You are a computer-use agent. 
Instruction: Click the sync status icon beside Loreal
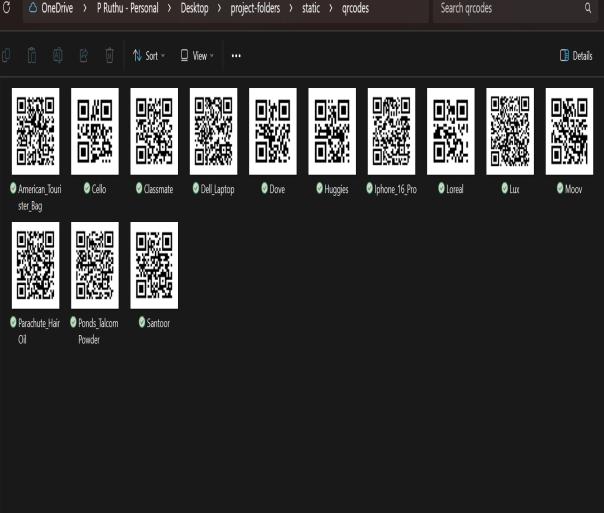[x=441, y=188]
